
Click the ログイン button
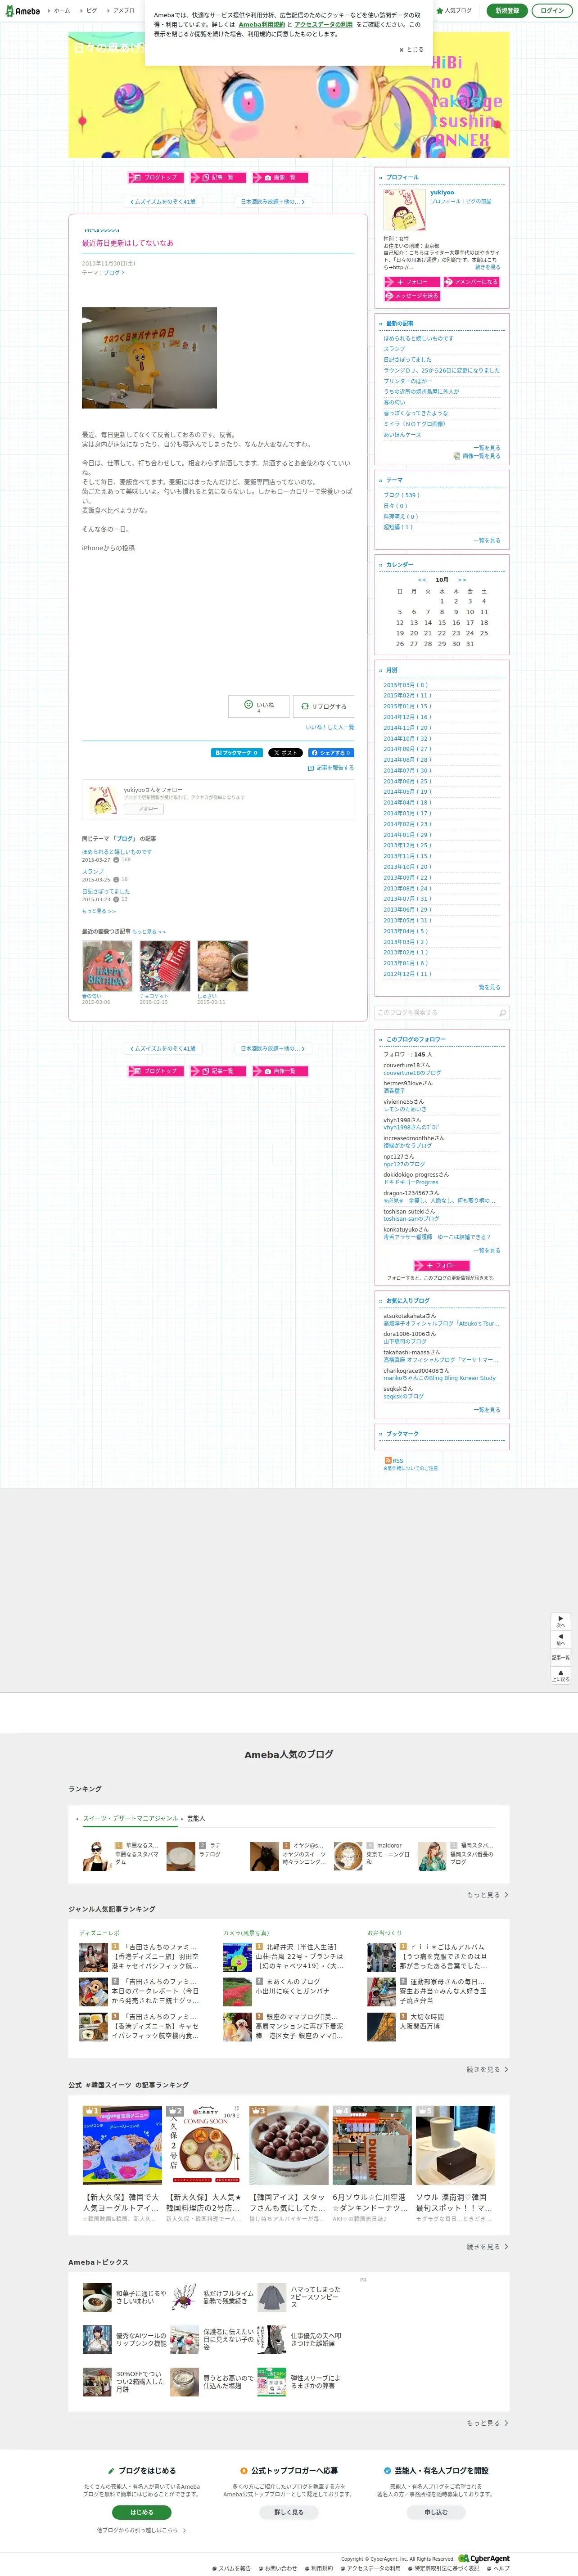[552, 11]
